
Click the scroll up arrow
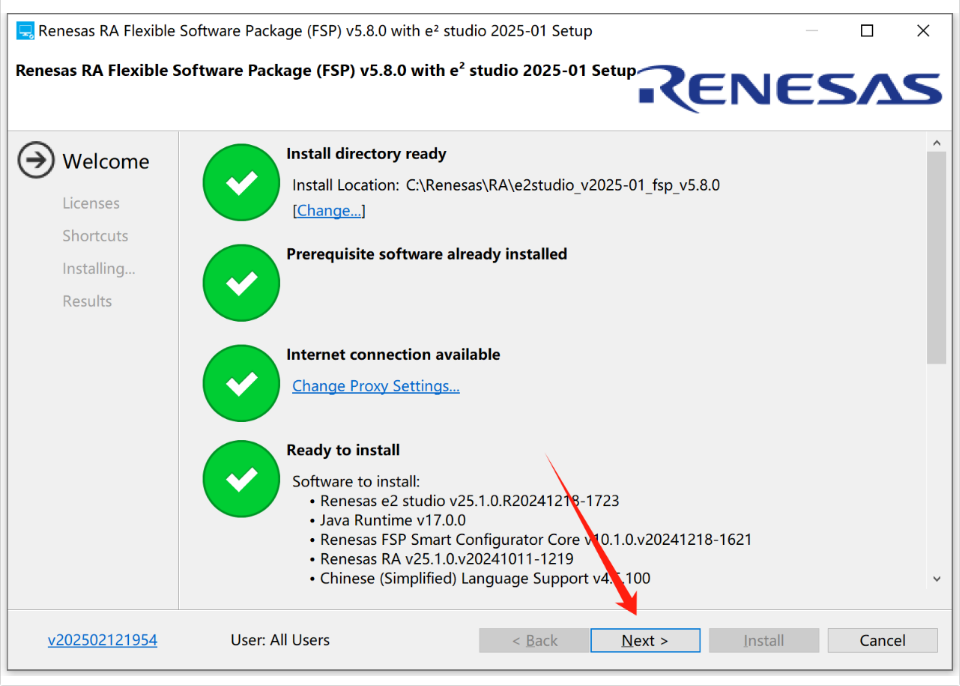[937, 143]
